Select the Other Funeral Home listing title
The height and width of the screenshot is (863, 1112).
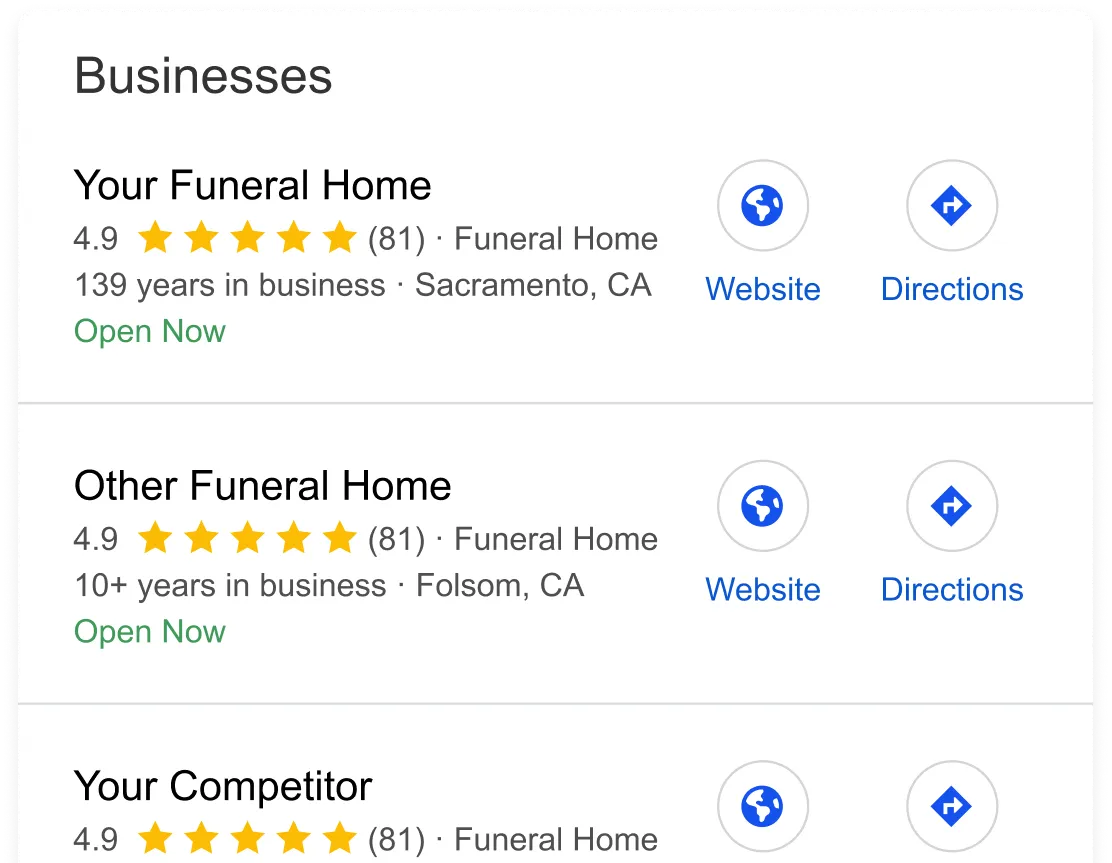click(x=262, y=486)
